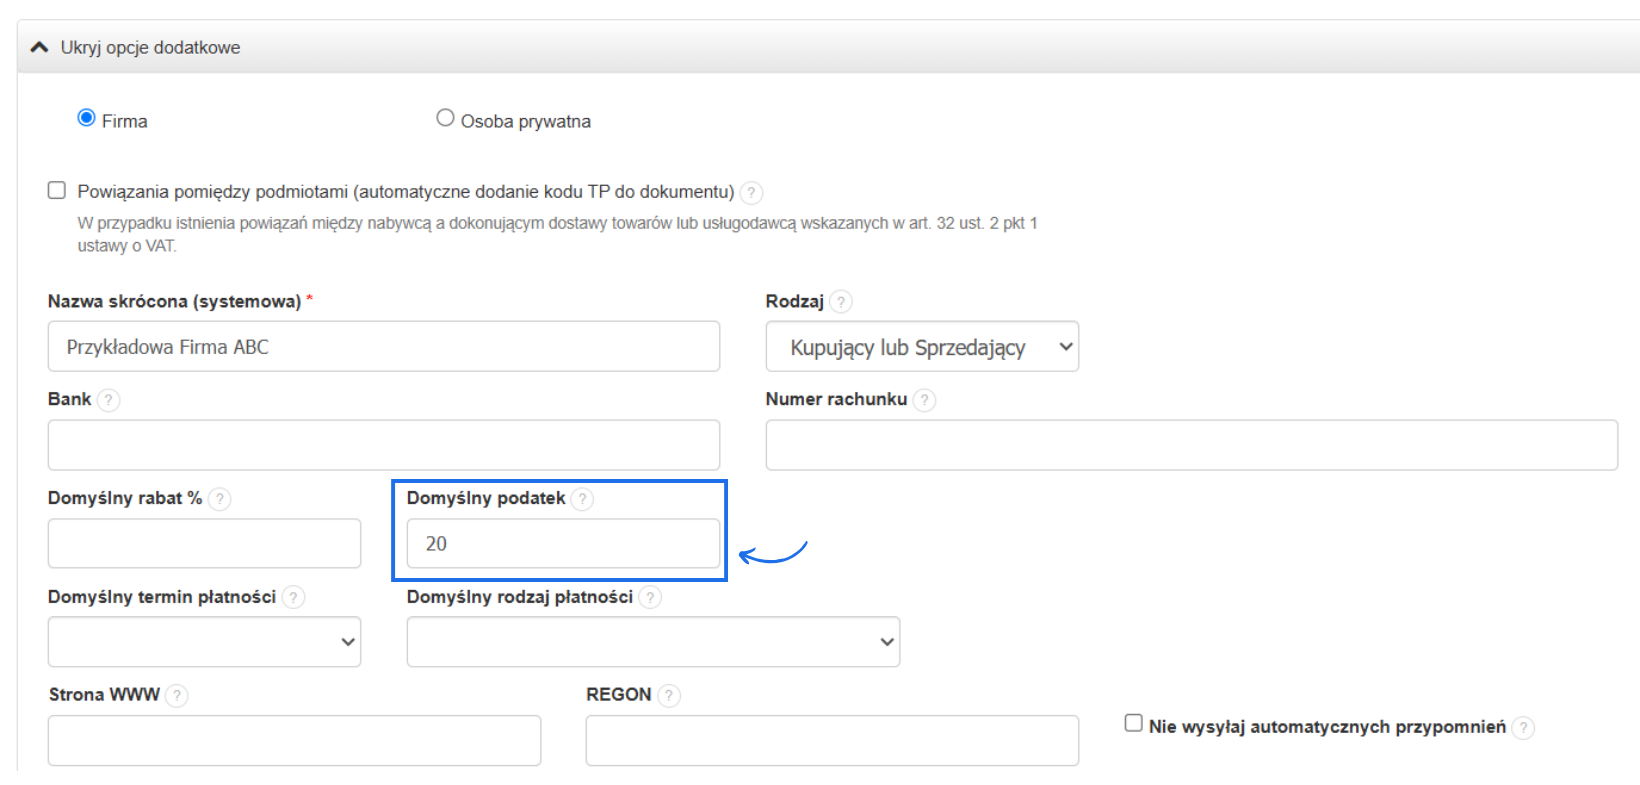This screenshot has width=1640, height=785.
Task: Click help icon next to Bank label
Action: [109, 400]
